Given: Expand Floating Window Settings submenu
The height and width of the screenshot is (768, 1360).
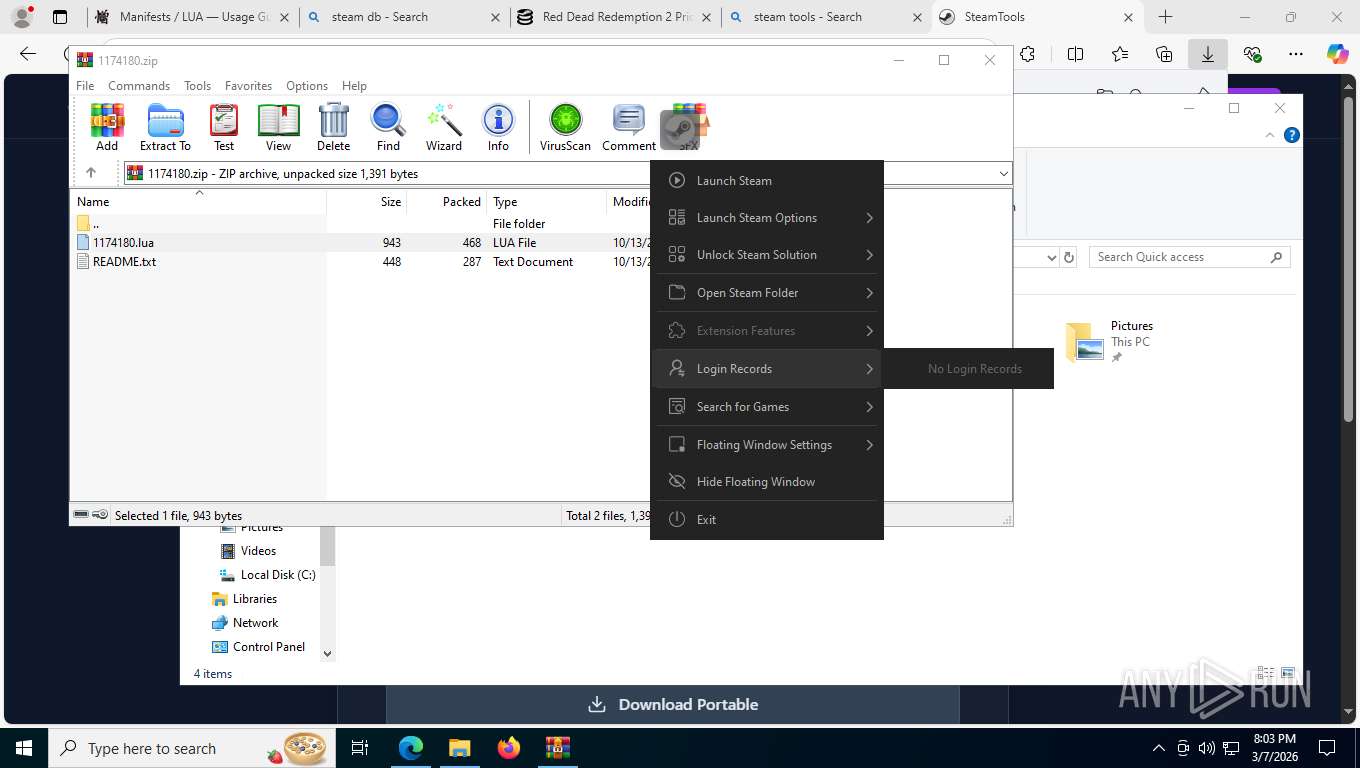Looking at the screenshot, I should click(767, 444).
